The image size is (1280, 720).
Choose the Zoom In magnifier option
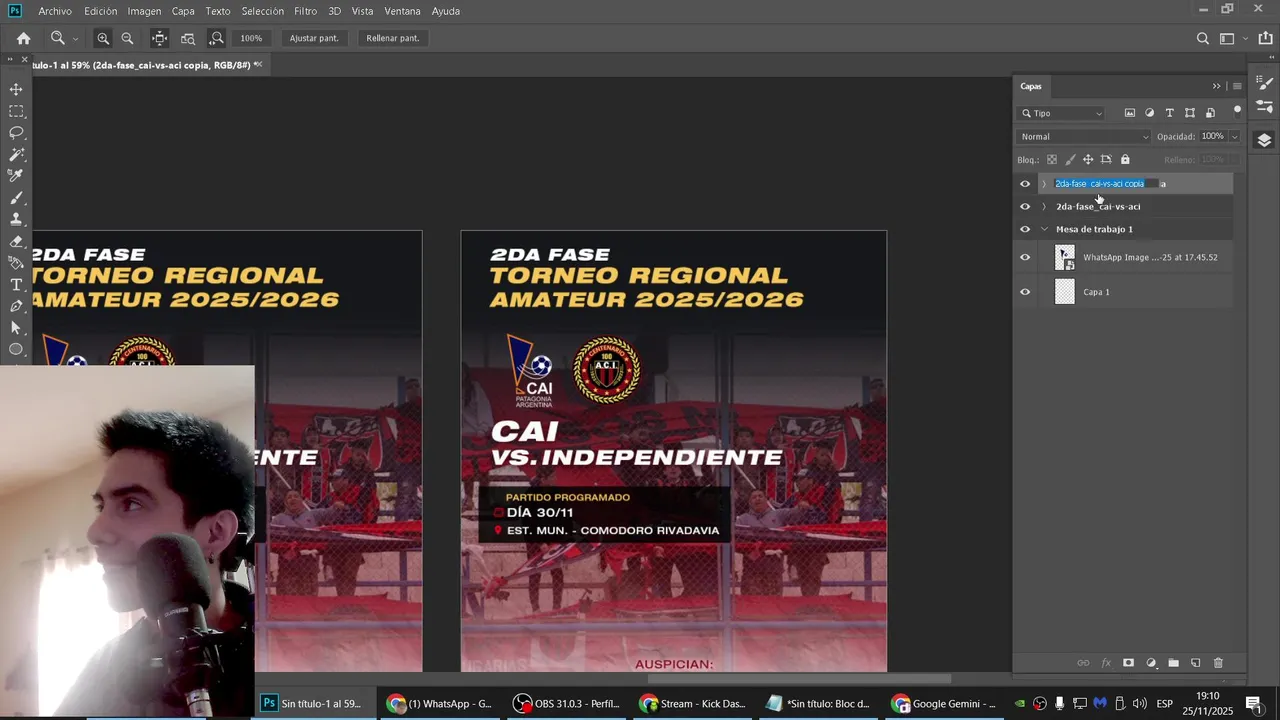point(103,38)
